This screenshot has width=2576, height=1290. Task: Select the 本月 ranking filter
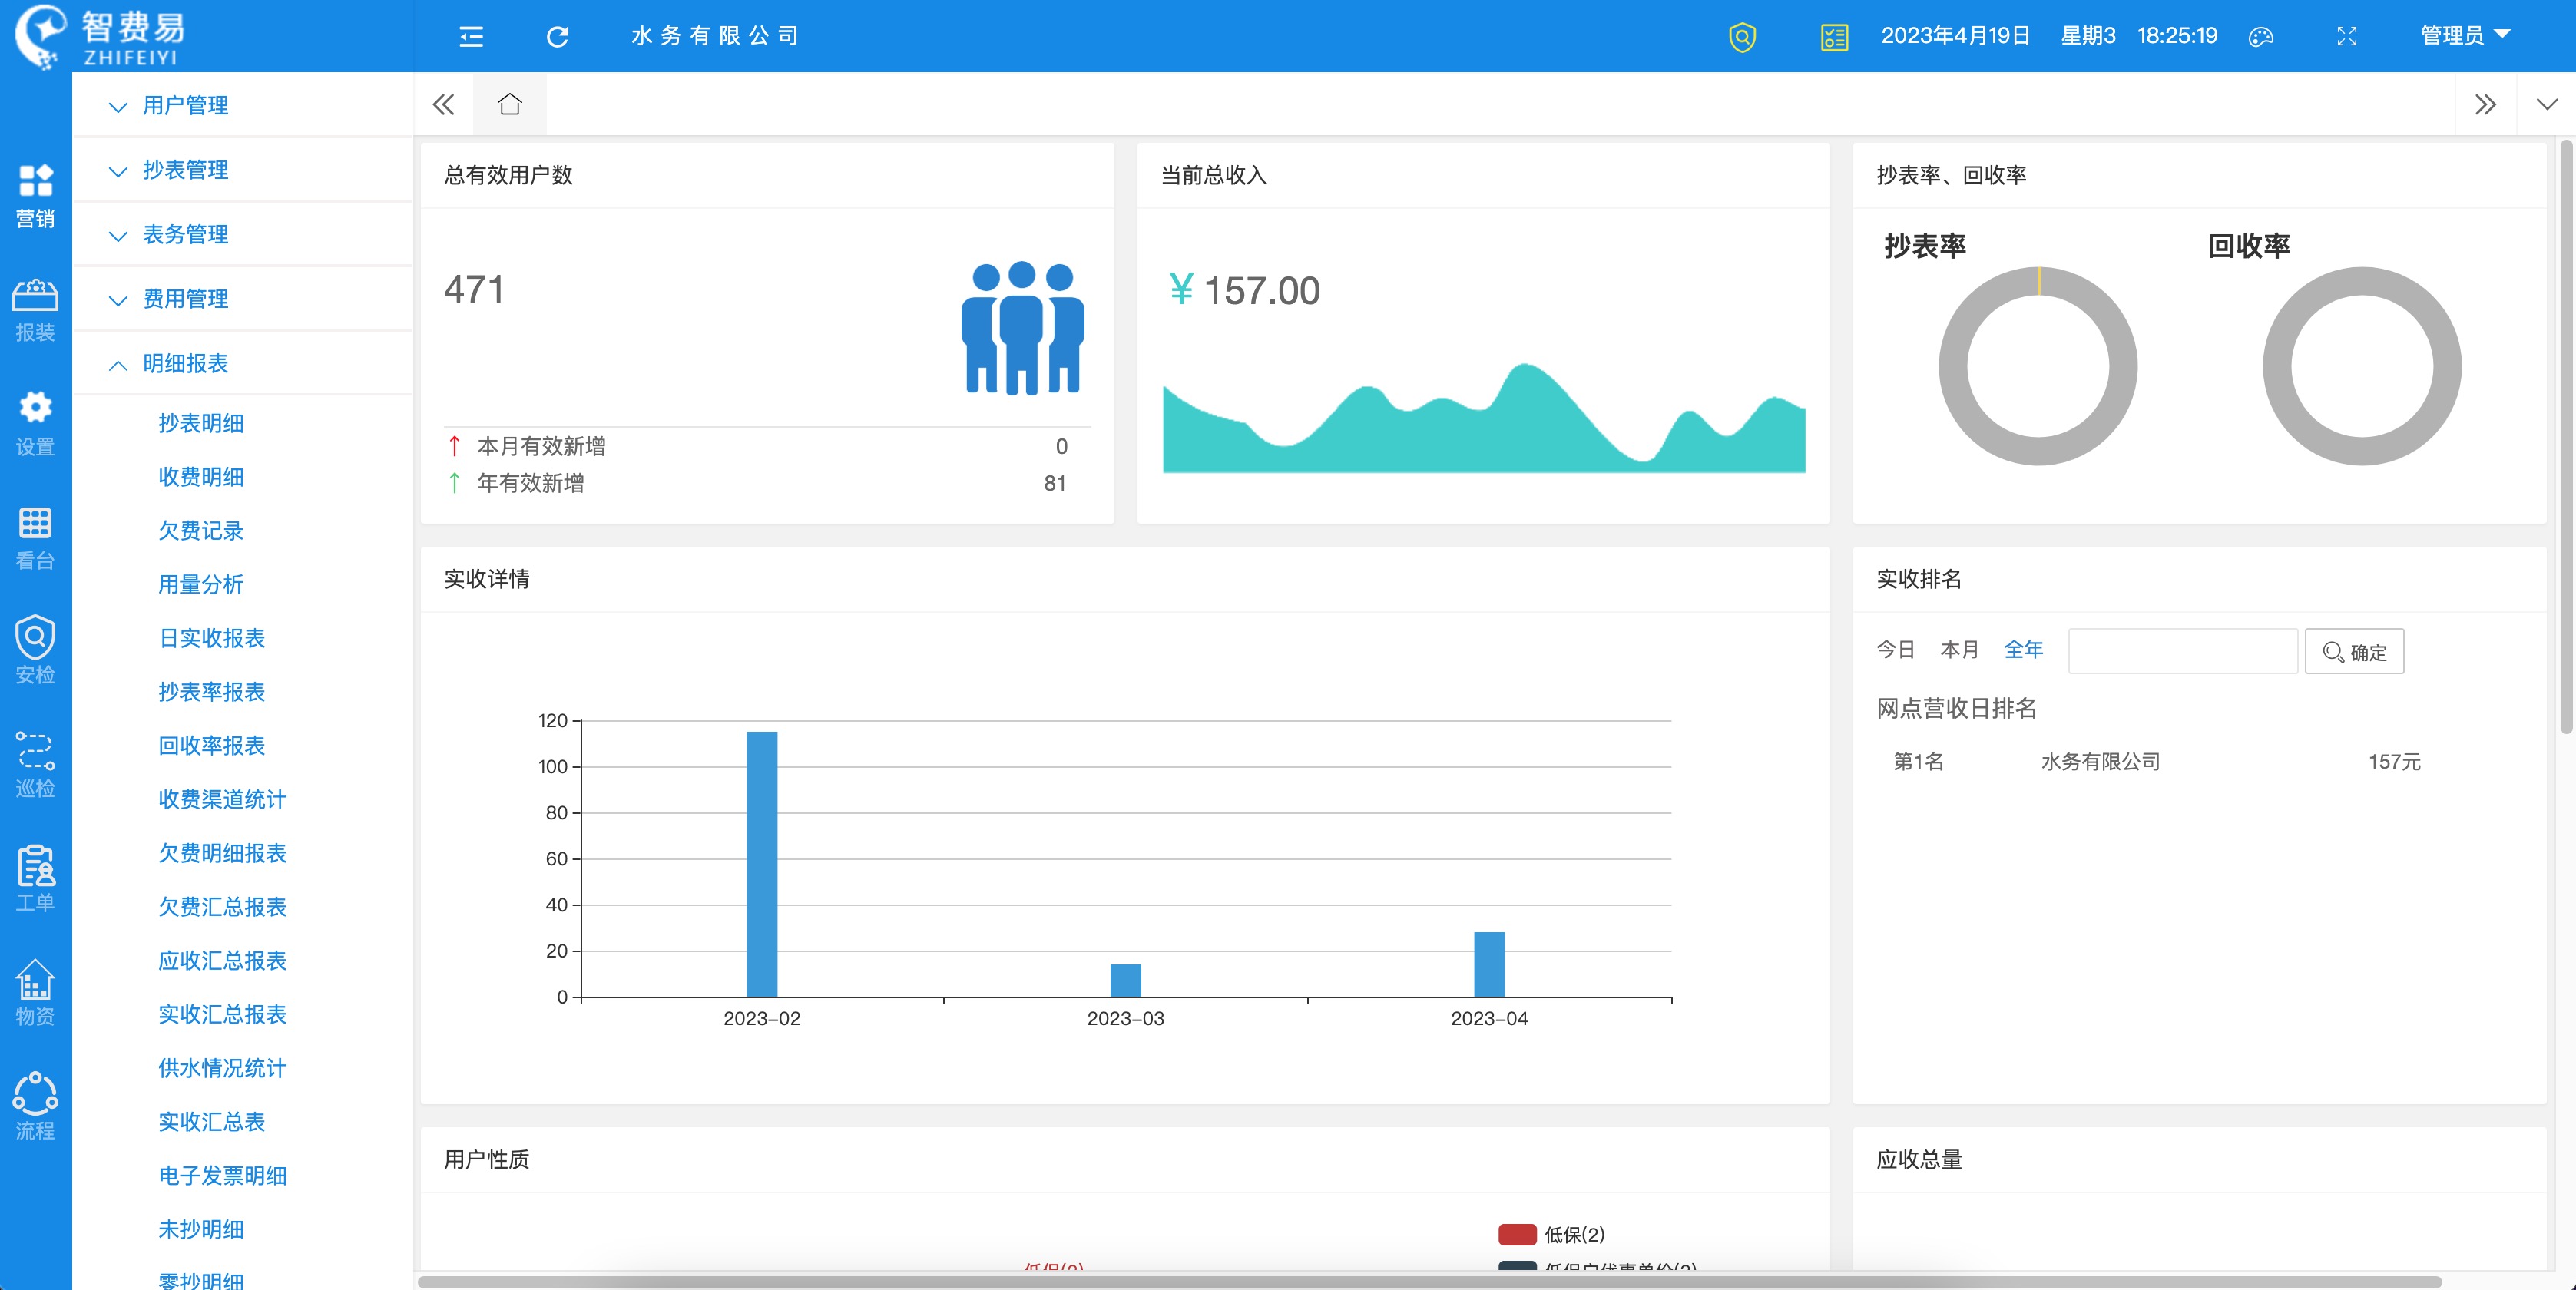click(x=1959, y=650)
